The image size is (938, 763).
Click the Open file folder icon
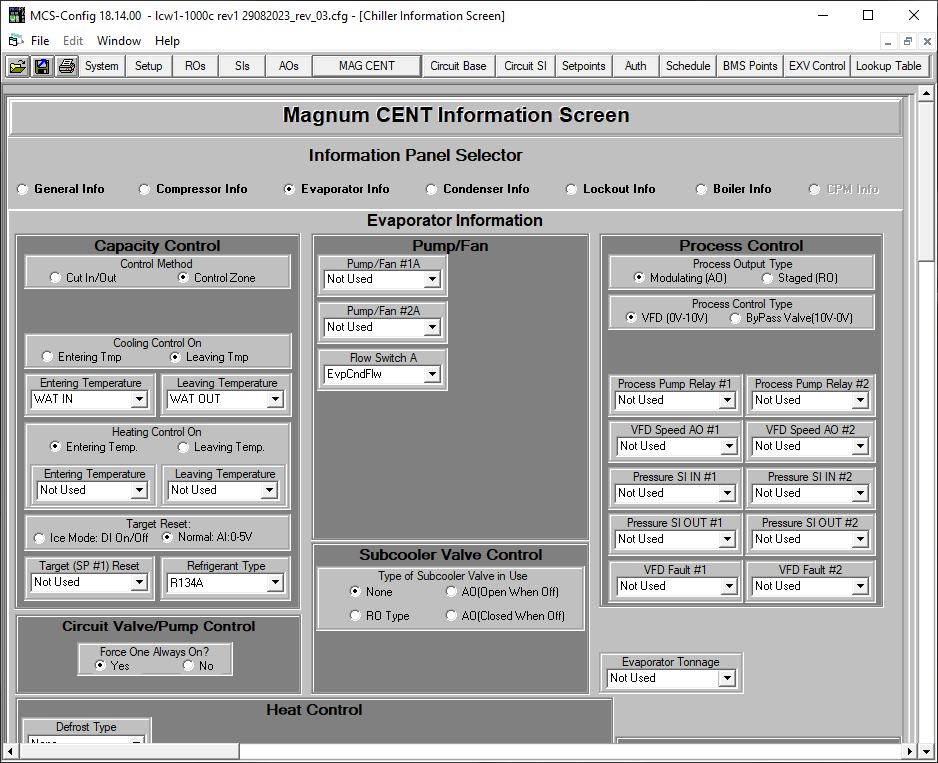point(18,66)
